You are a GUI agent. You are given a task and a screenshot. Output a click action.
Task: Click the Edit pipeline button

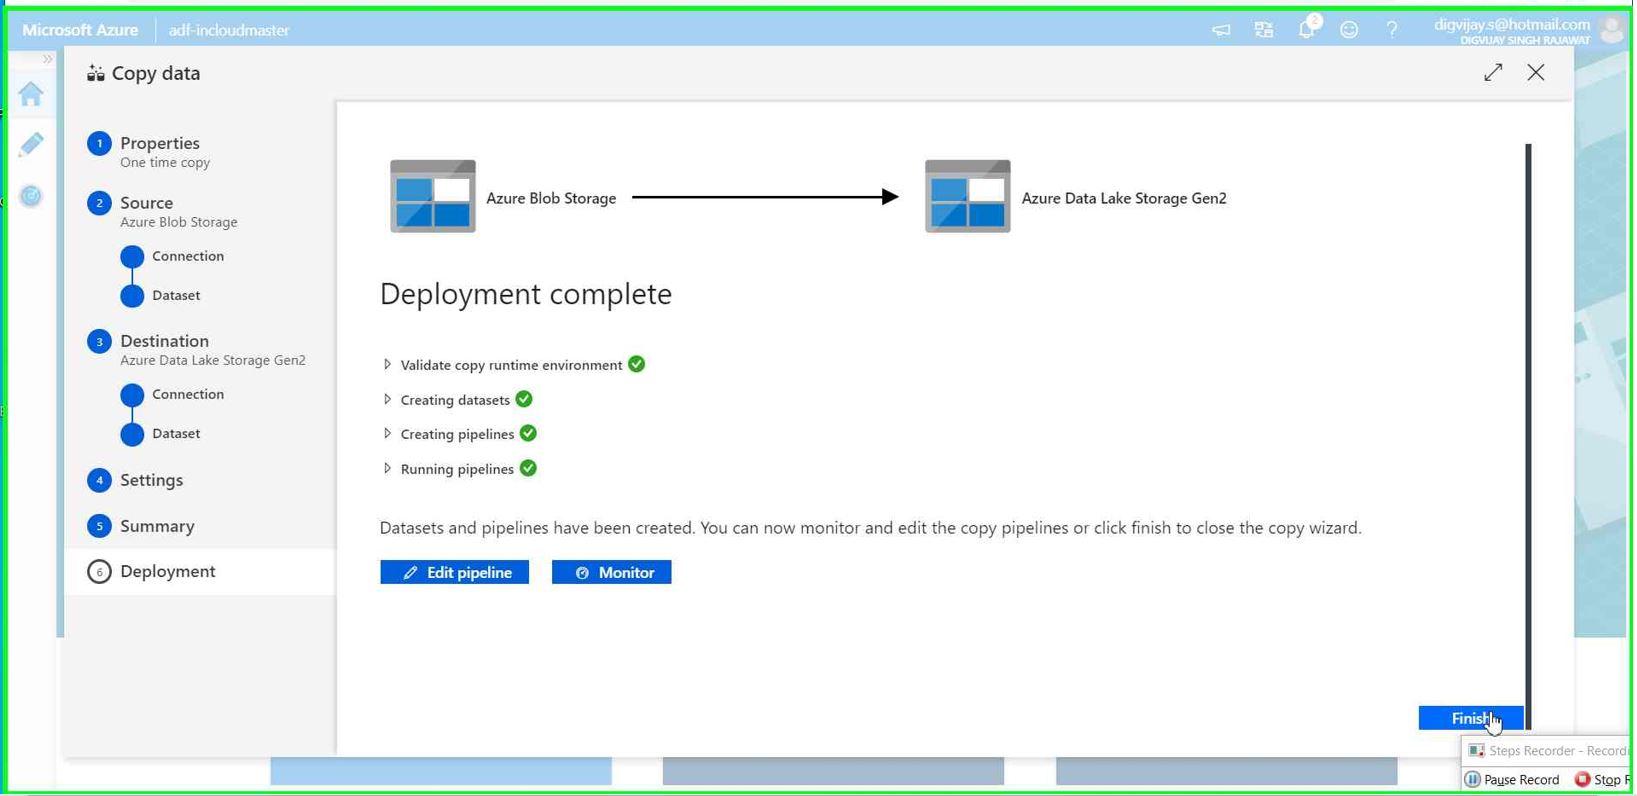pos(455,573)
